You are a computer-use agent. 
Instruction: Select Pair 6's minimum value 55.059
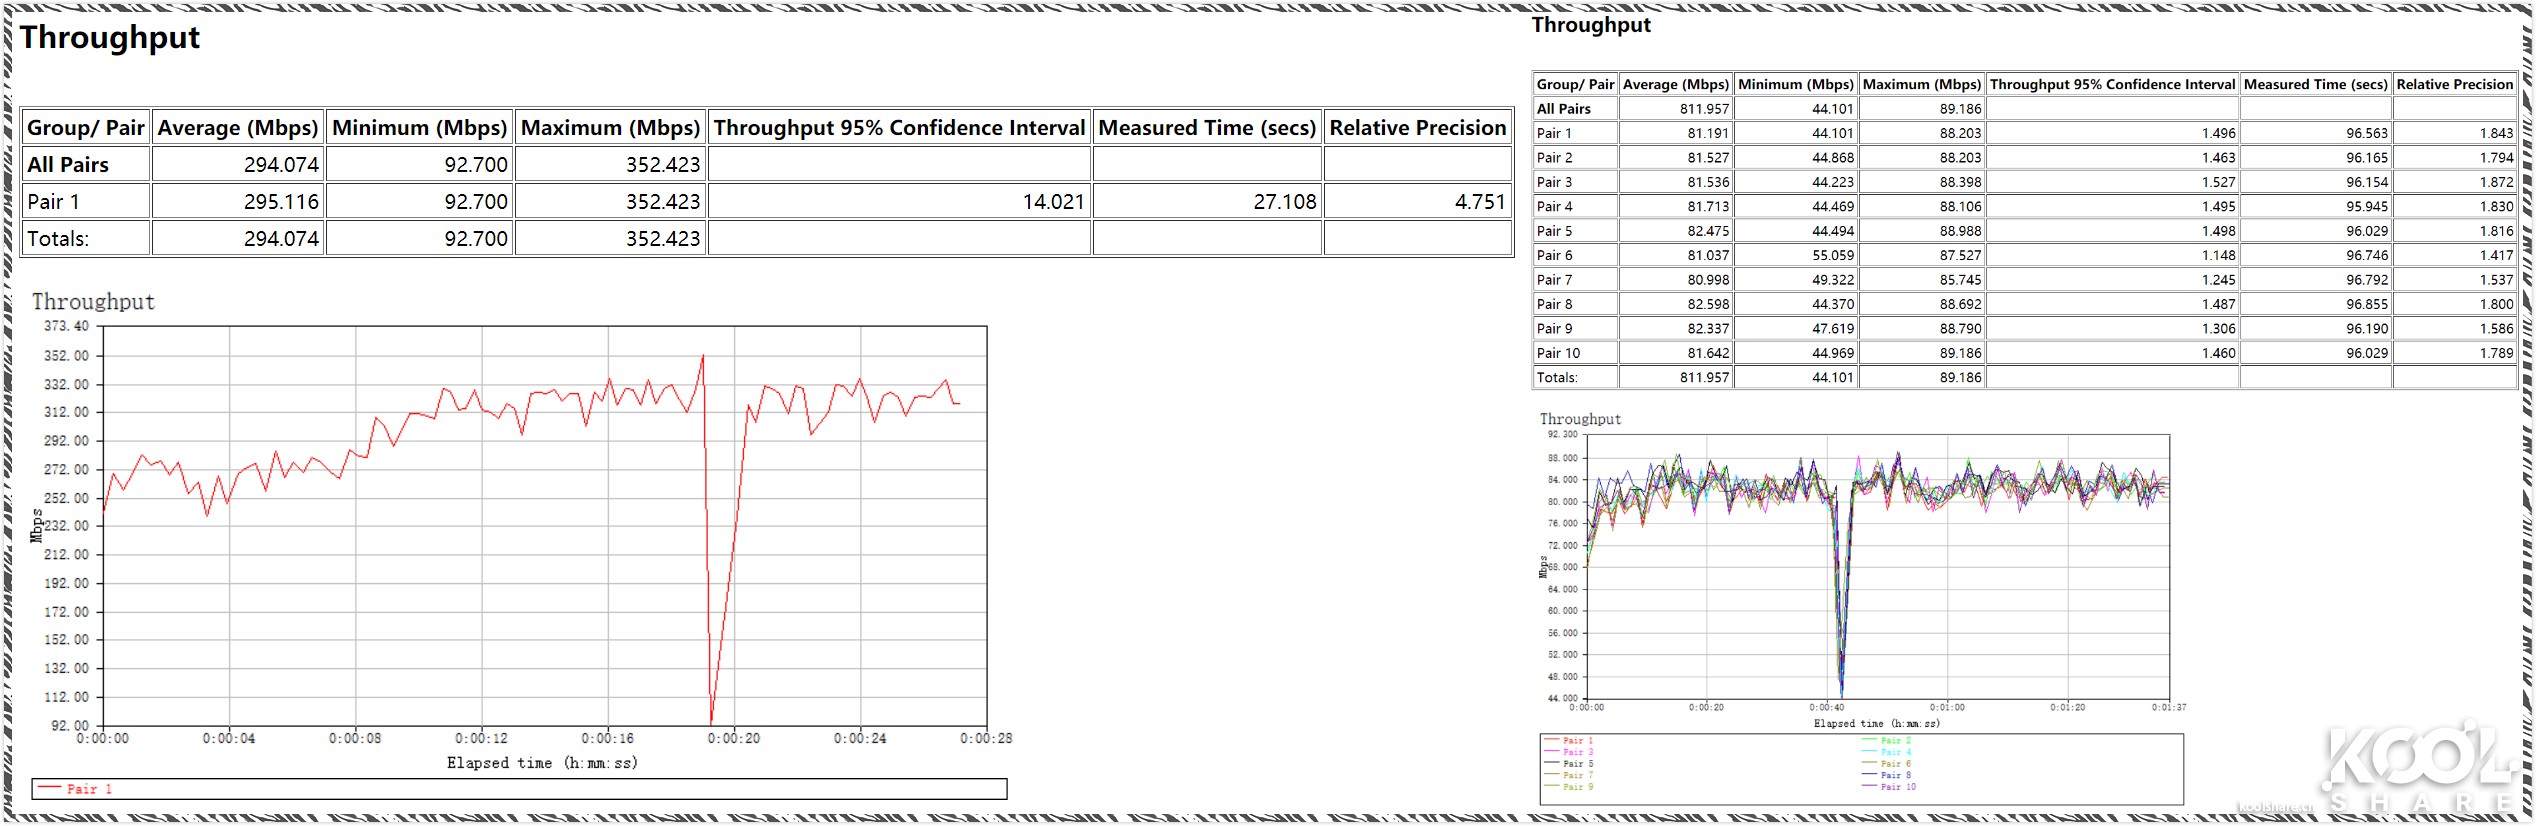tap(1833, 256)
